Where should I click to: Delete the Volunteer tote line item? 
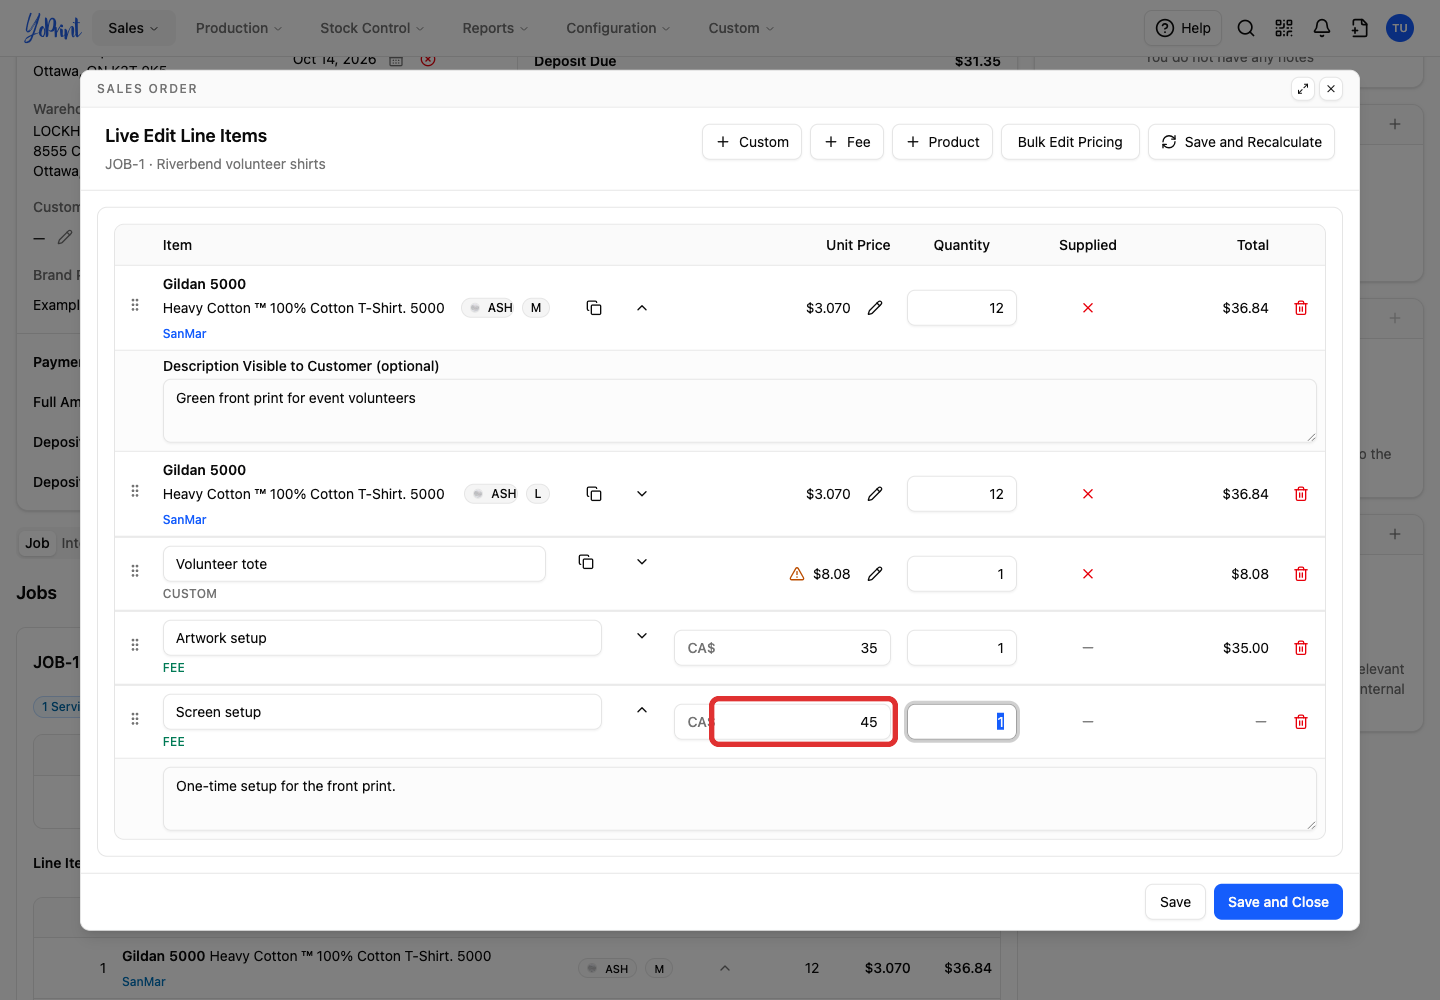pyautogui.click(x=1301, y=574)
